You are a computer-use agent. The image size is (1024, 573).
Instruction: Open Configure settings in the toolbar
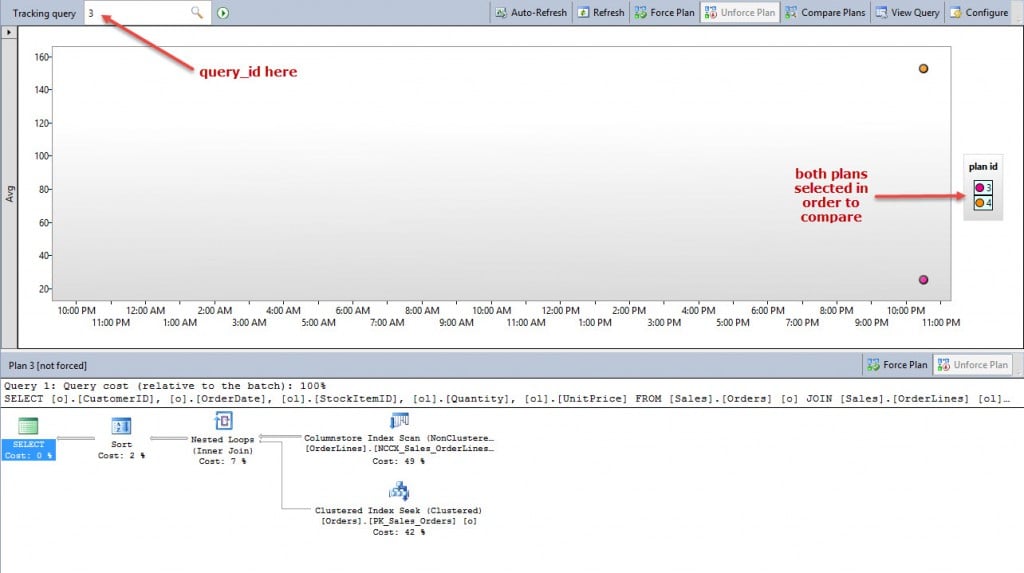pyautogui.click(x=979, y=13)
